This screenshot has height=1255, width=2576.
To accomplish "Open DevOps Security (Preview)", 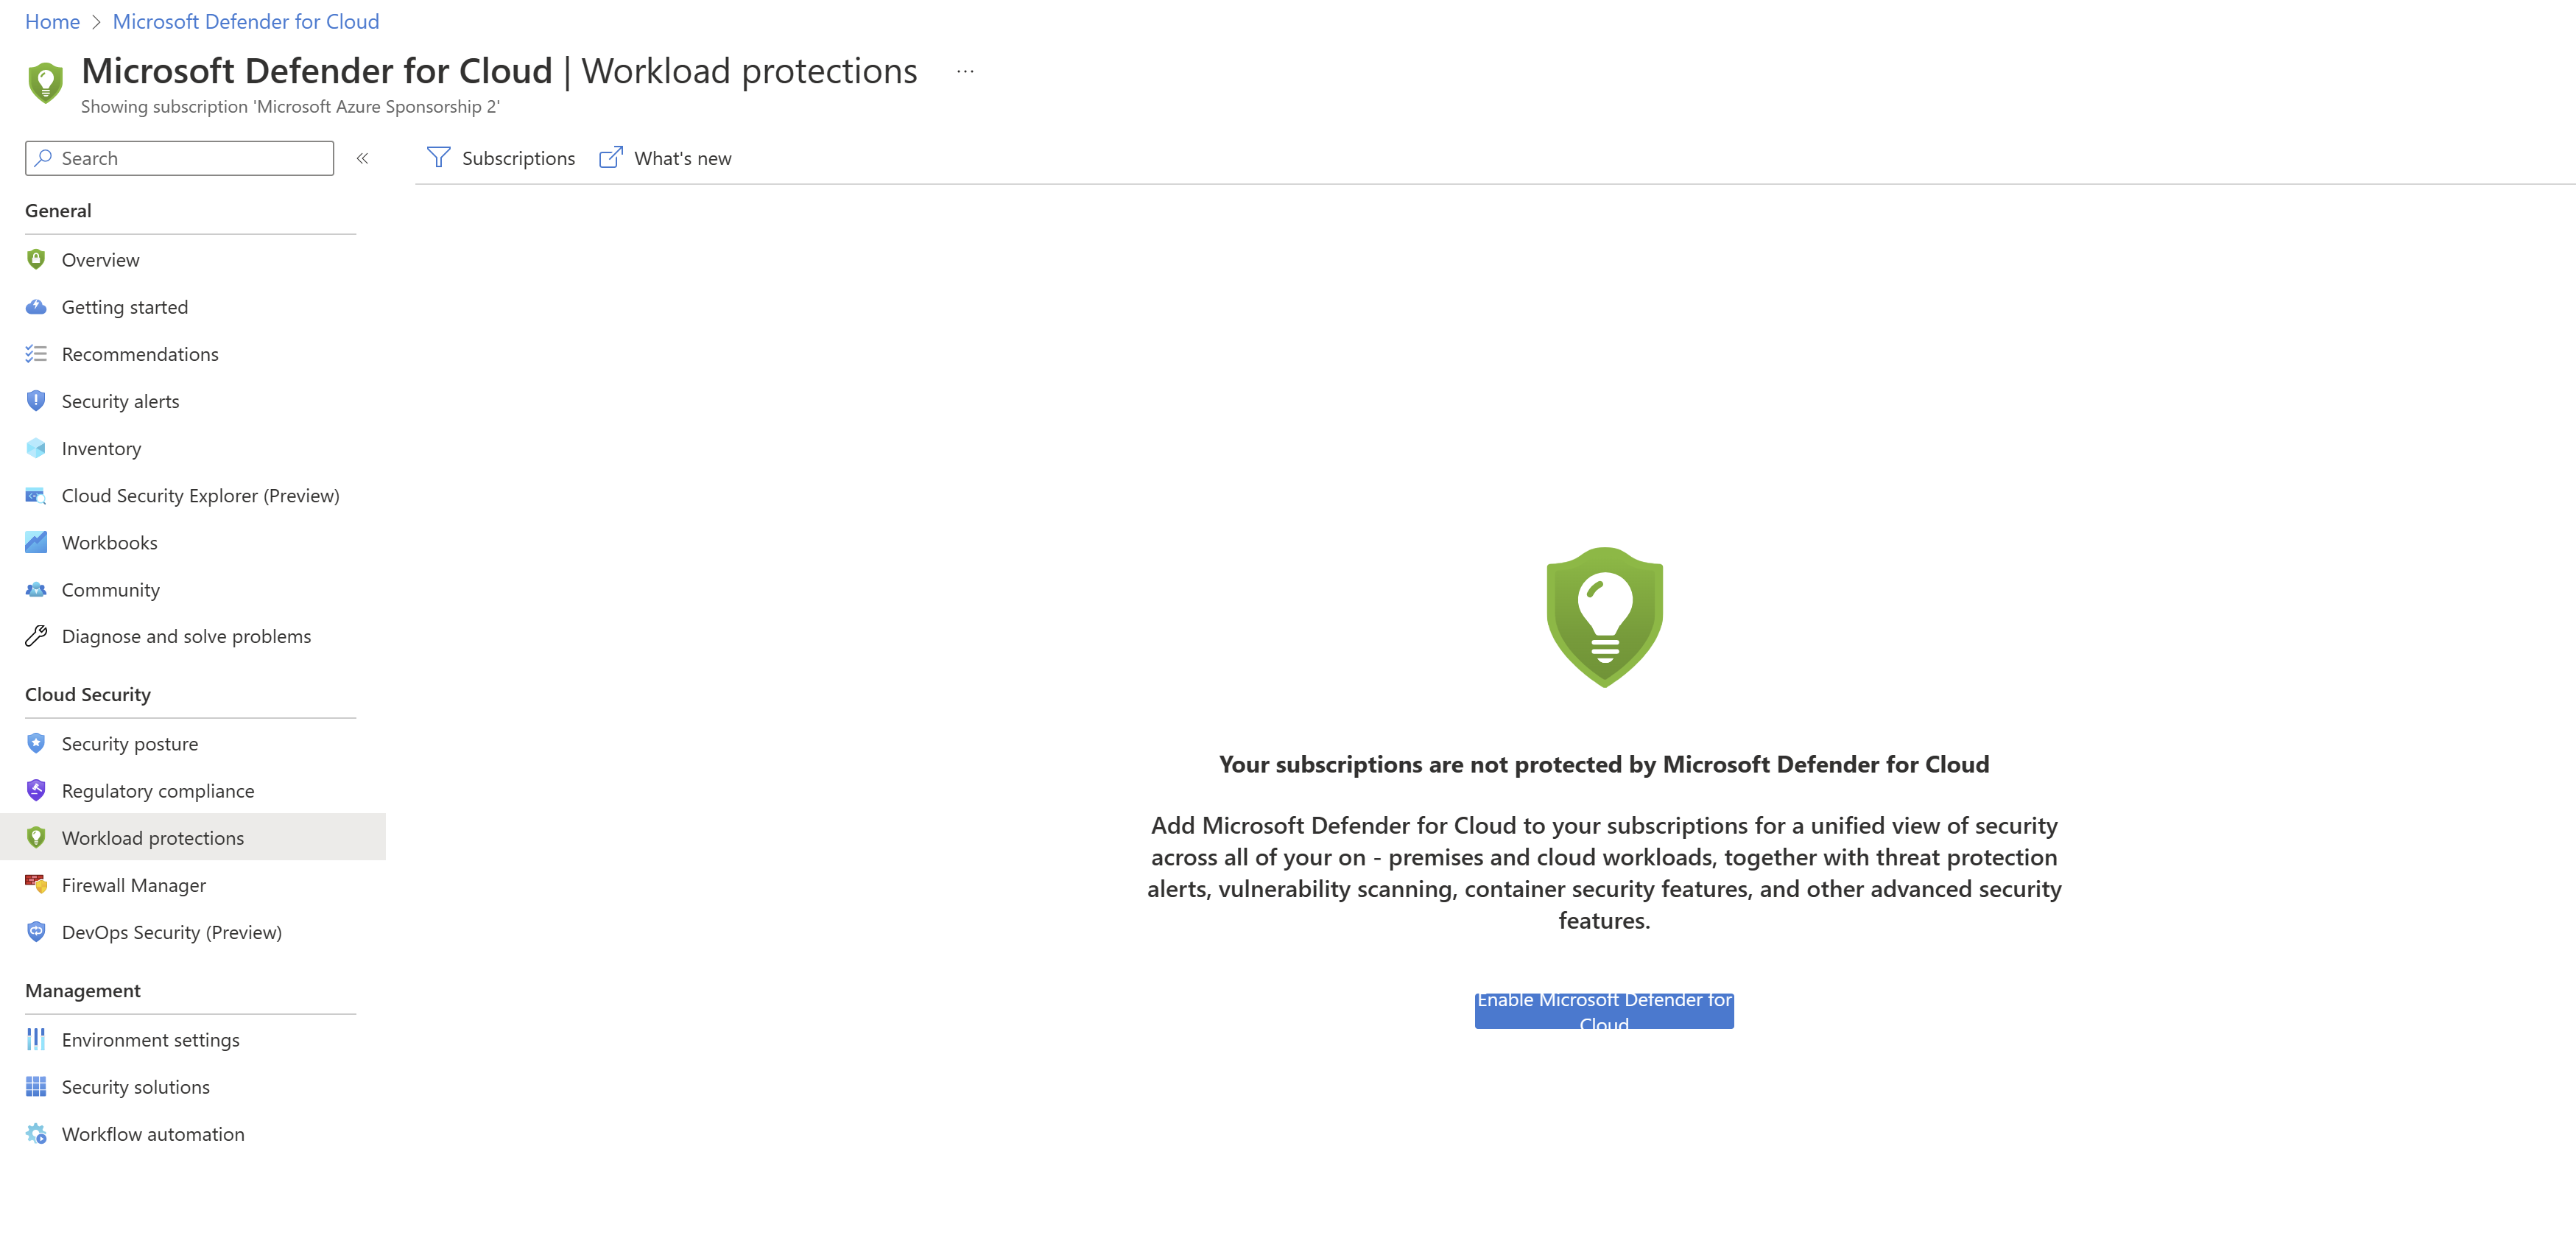I will (171, 931).
